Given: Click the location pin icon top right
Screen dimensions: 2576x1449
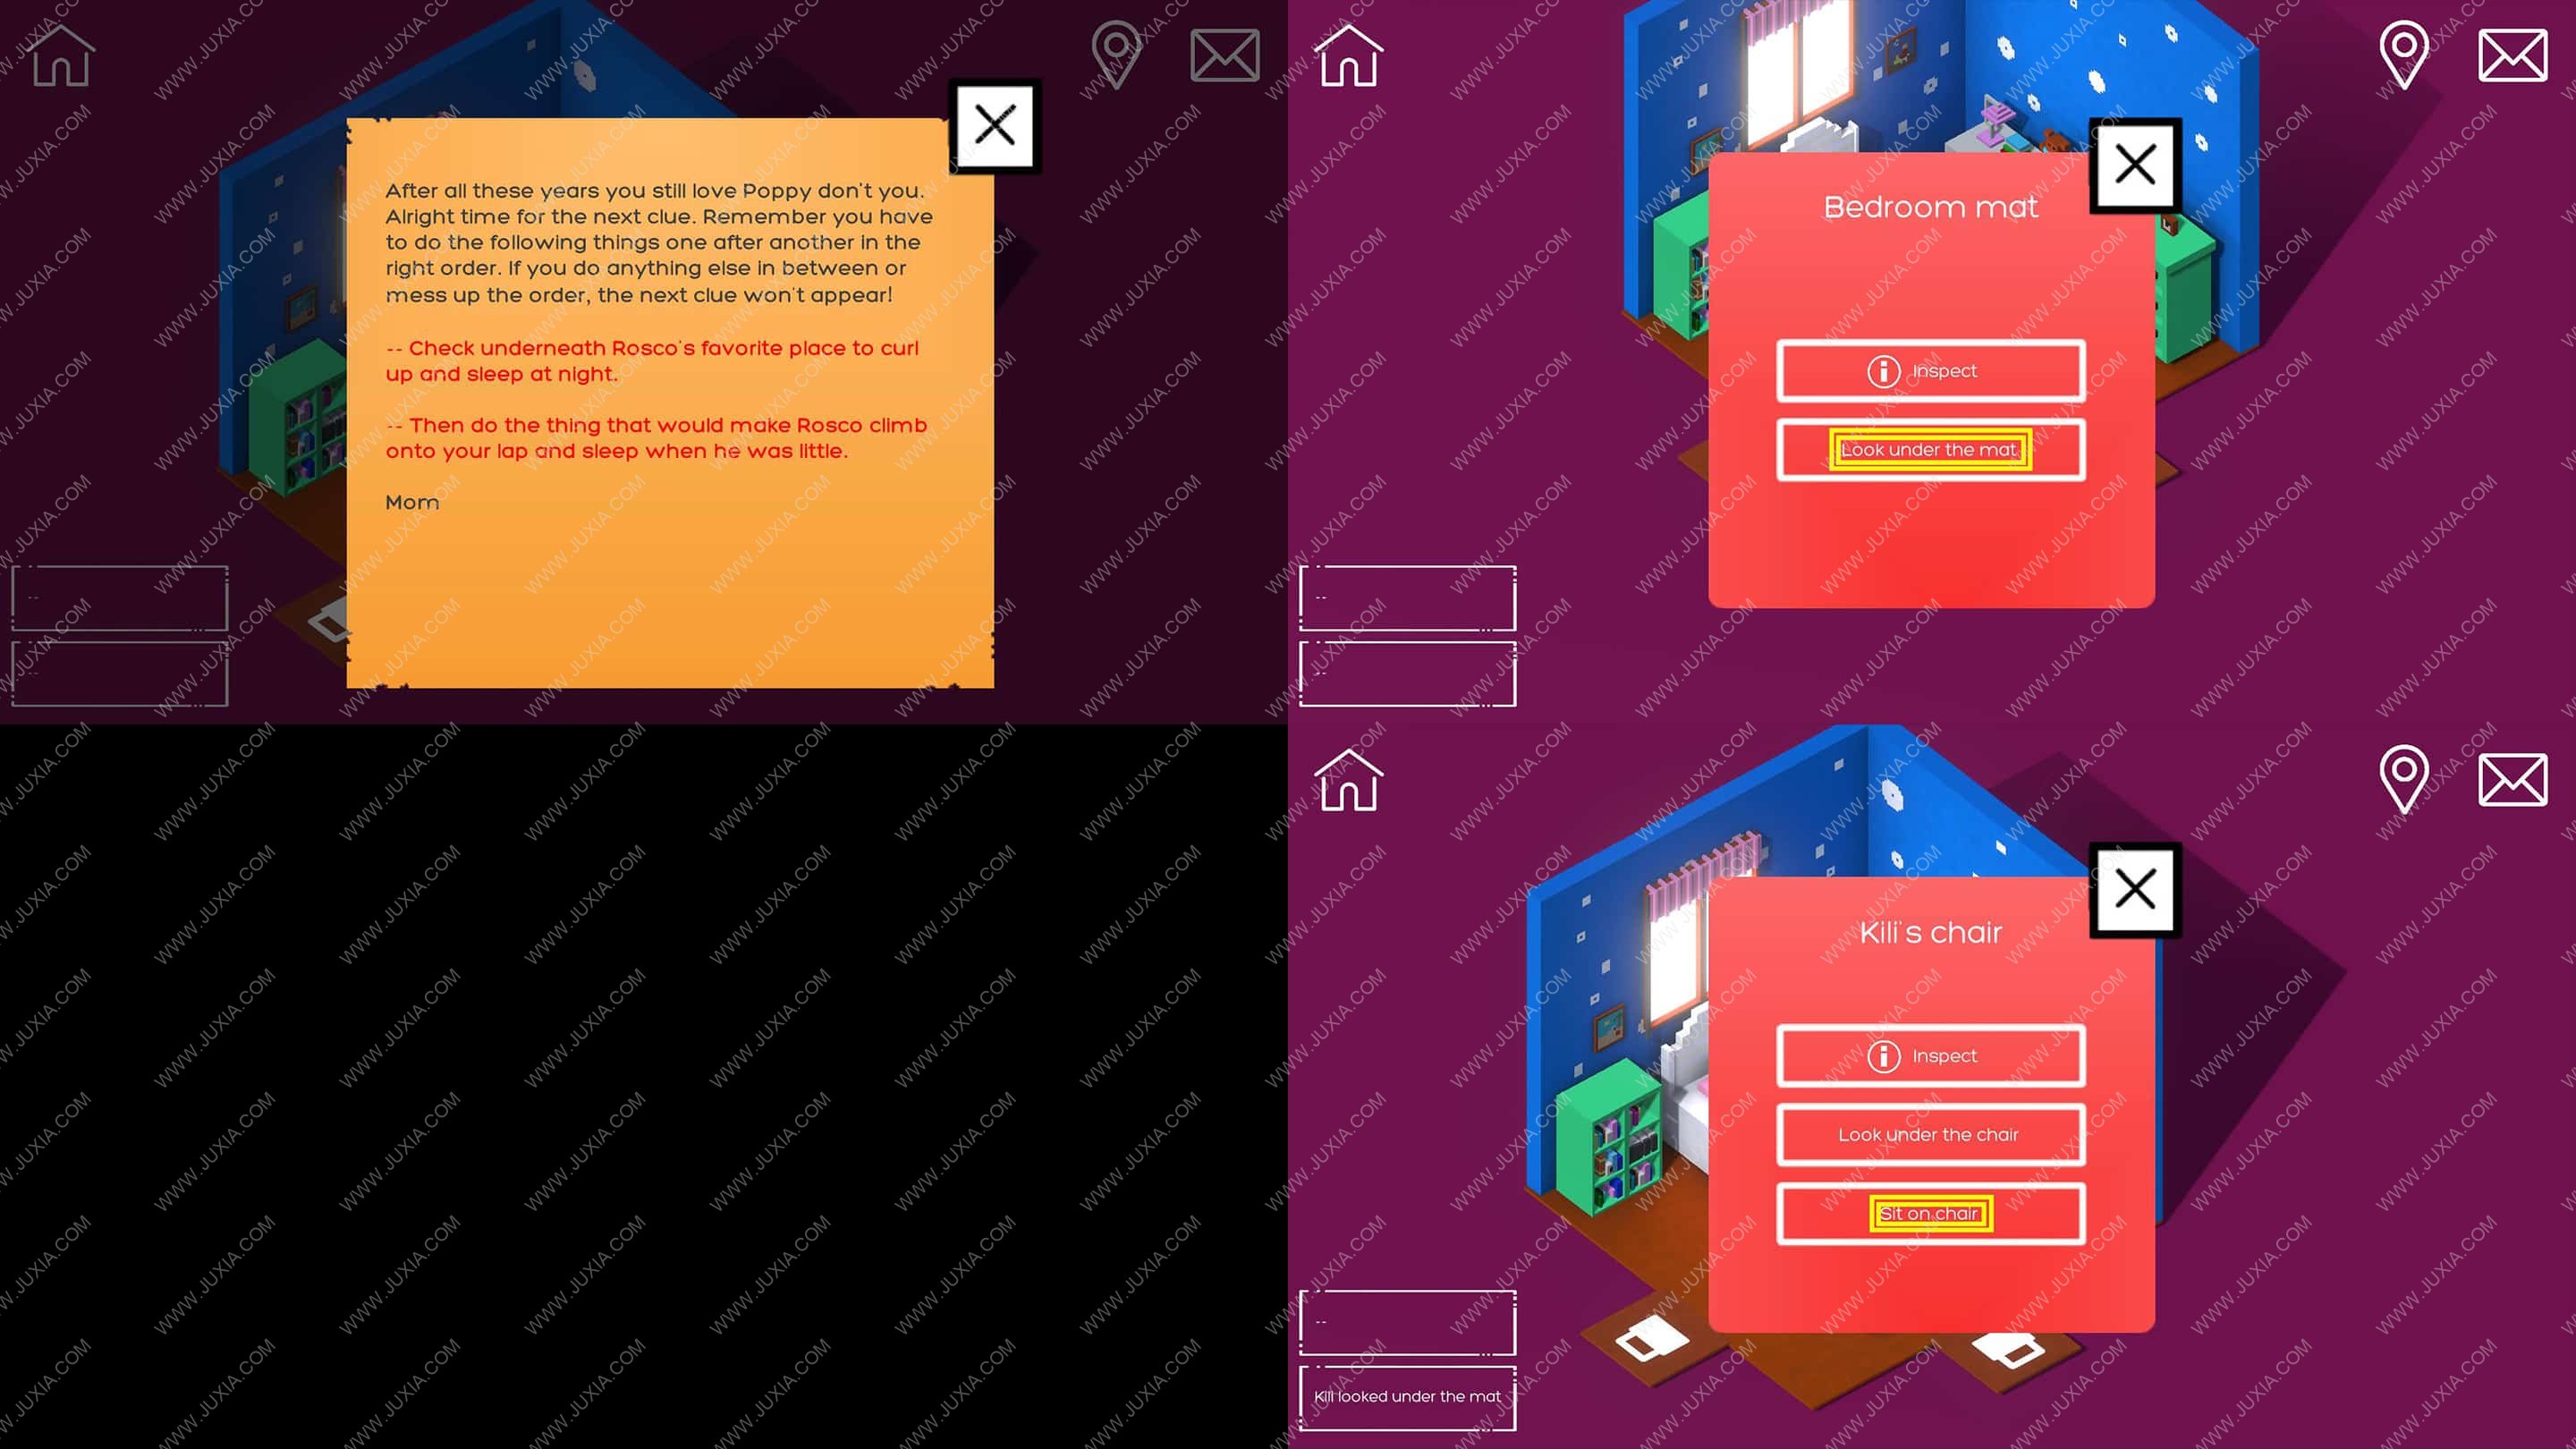Looking at the screenshot, I should click(x=2406, y=55).
